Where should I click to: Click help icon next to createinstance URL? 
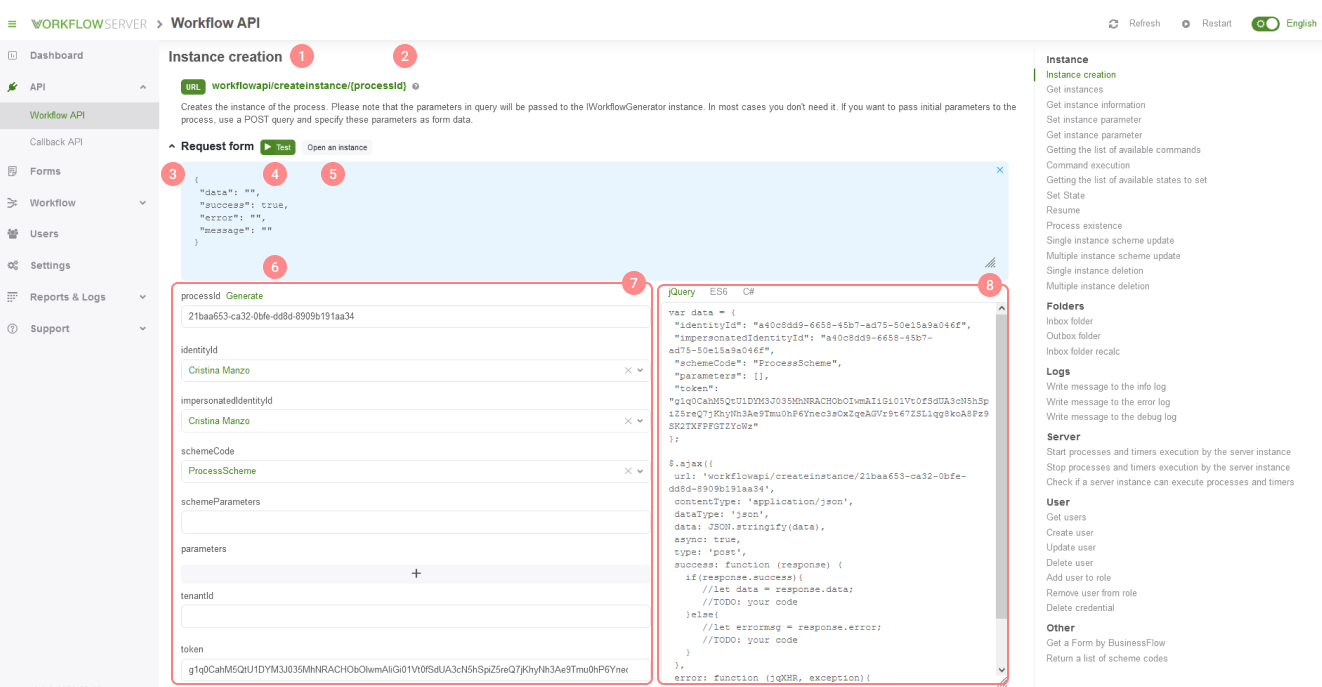[415, 87]
